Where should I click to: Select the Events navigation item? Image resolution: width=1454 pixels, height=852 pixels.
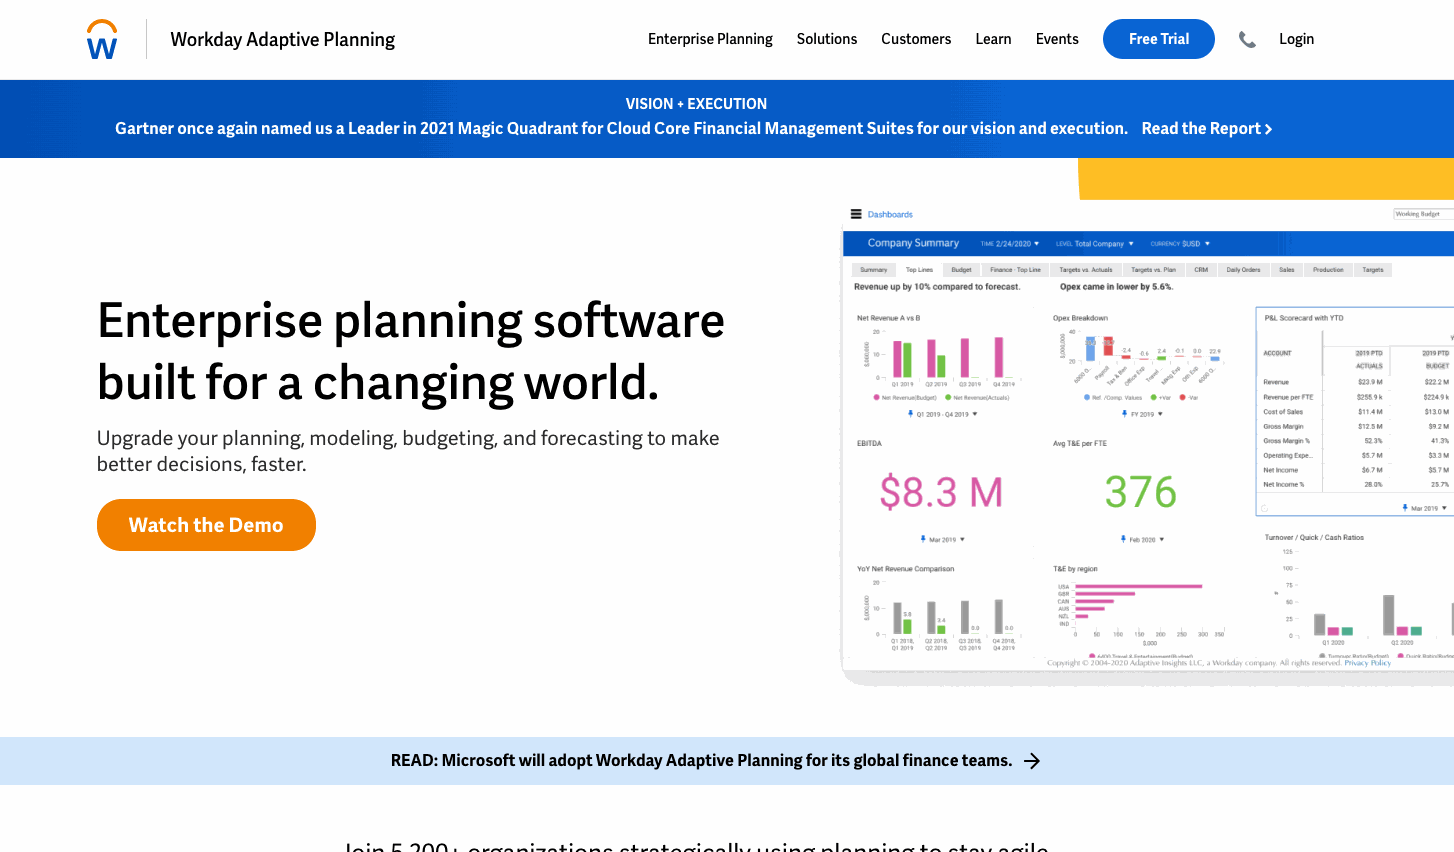pyautogui.click(x=1057, y=39)
